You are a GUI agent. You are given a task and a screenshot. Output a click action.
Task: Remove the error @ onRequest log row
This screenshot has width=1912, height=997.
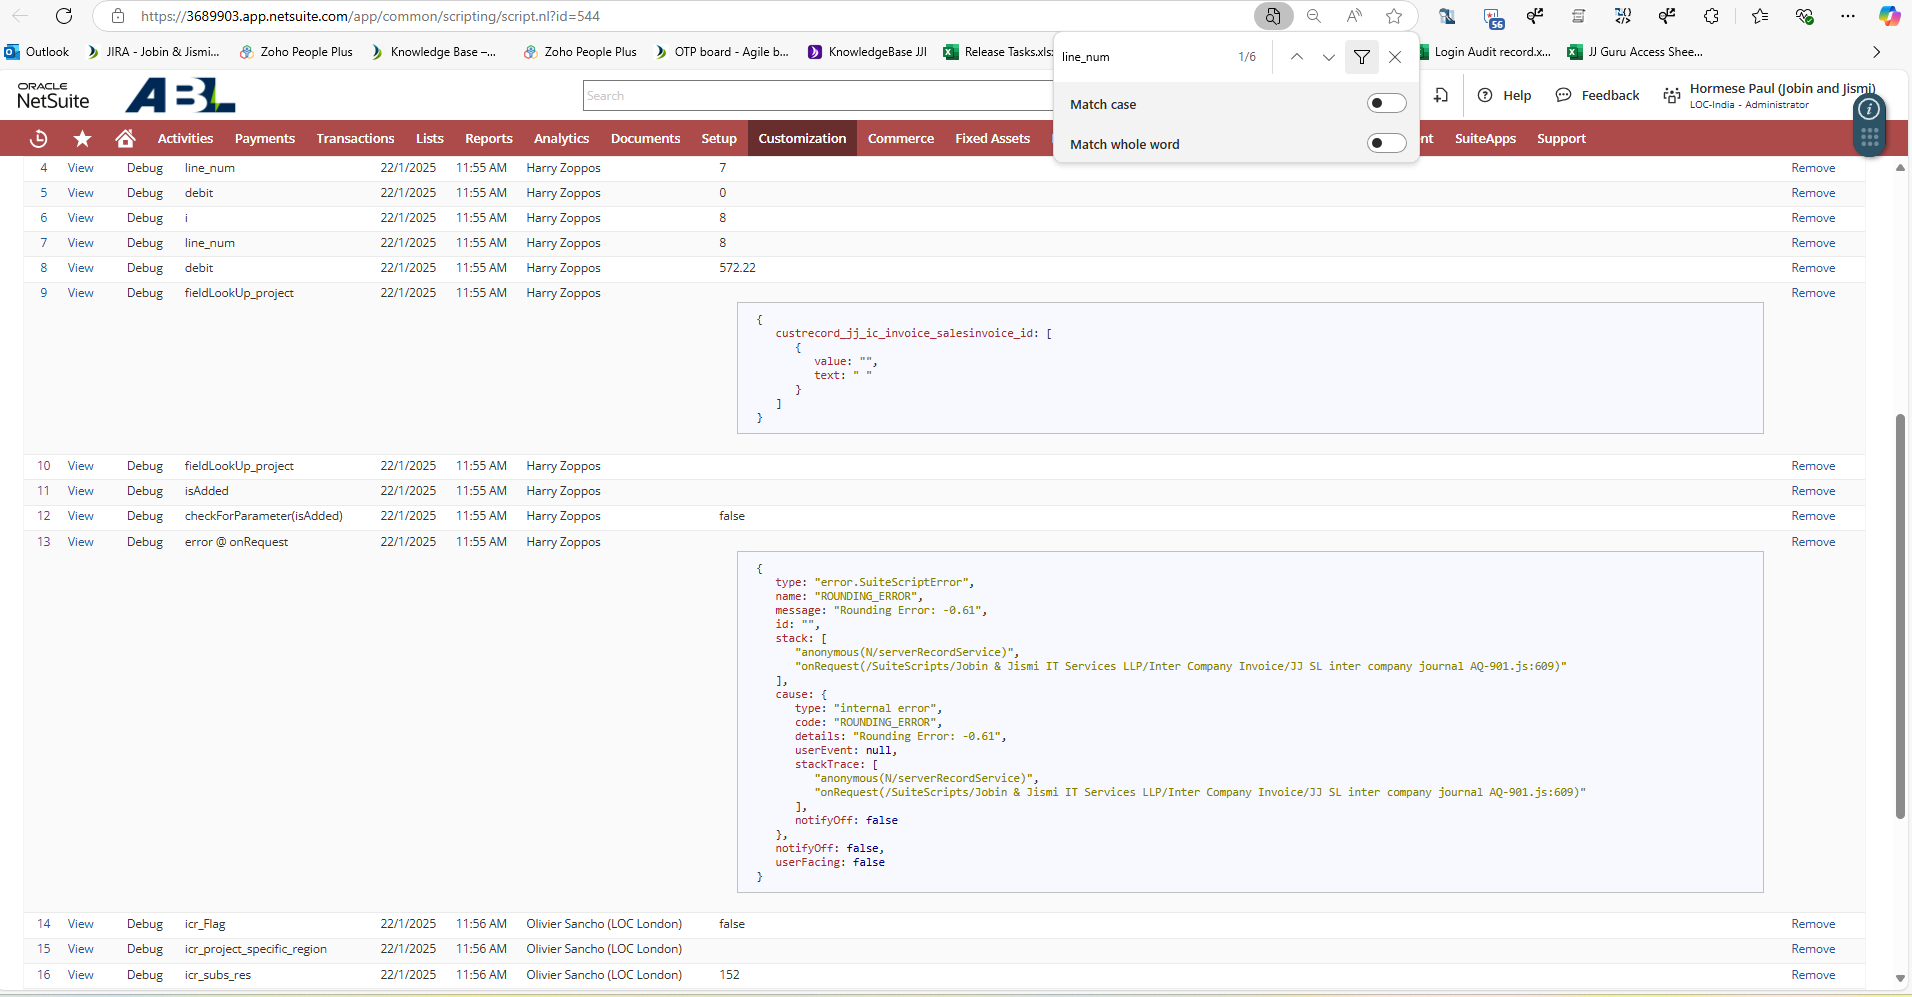pyautogui.click(x=1813, y=542)
